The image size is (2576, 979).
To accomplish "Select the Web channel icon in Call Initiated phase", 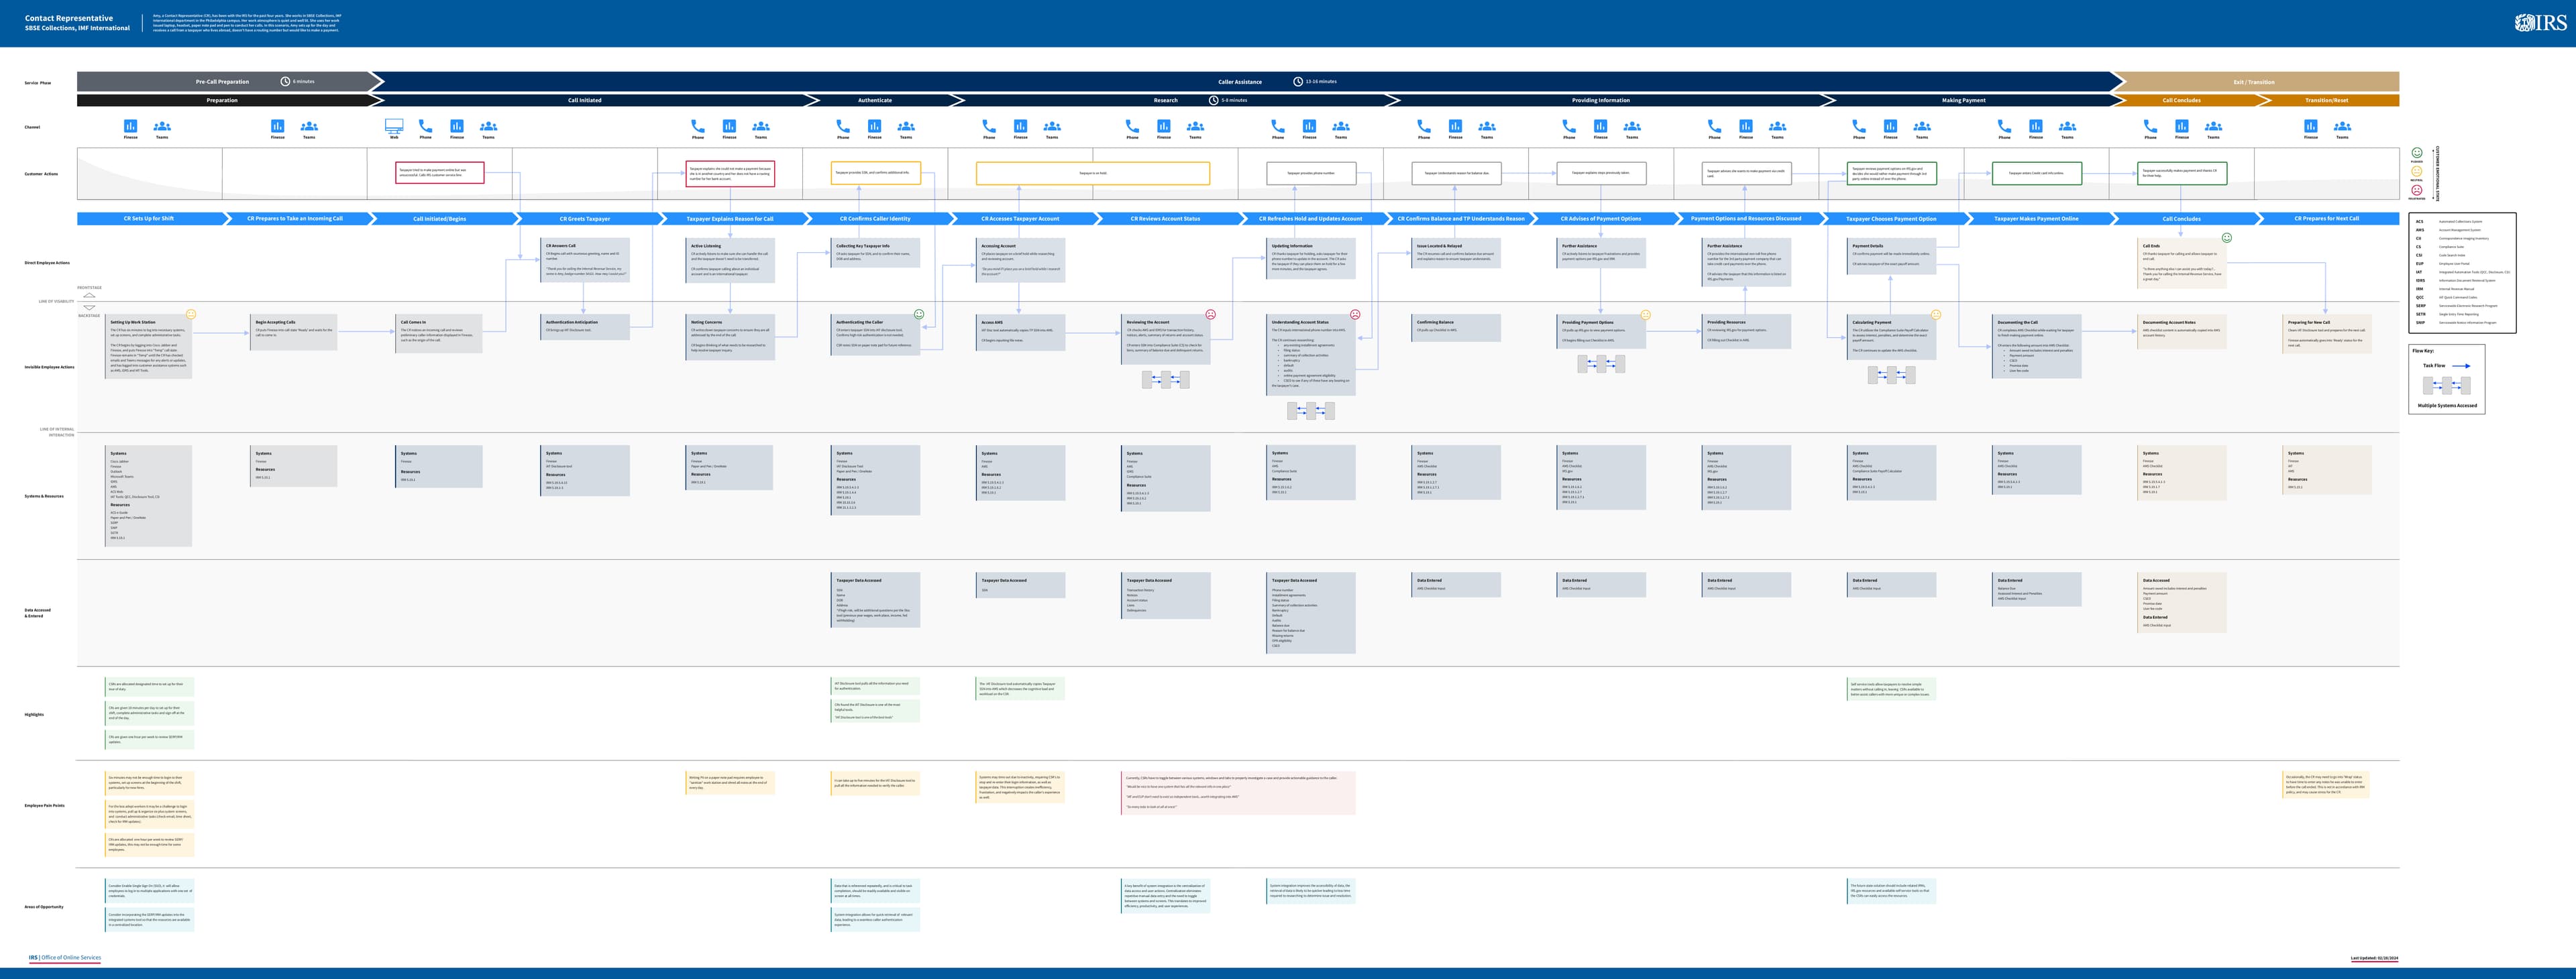I will click(x=394, y=127).
